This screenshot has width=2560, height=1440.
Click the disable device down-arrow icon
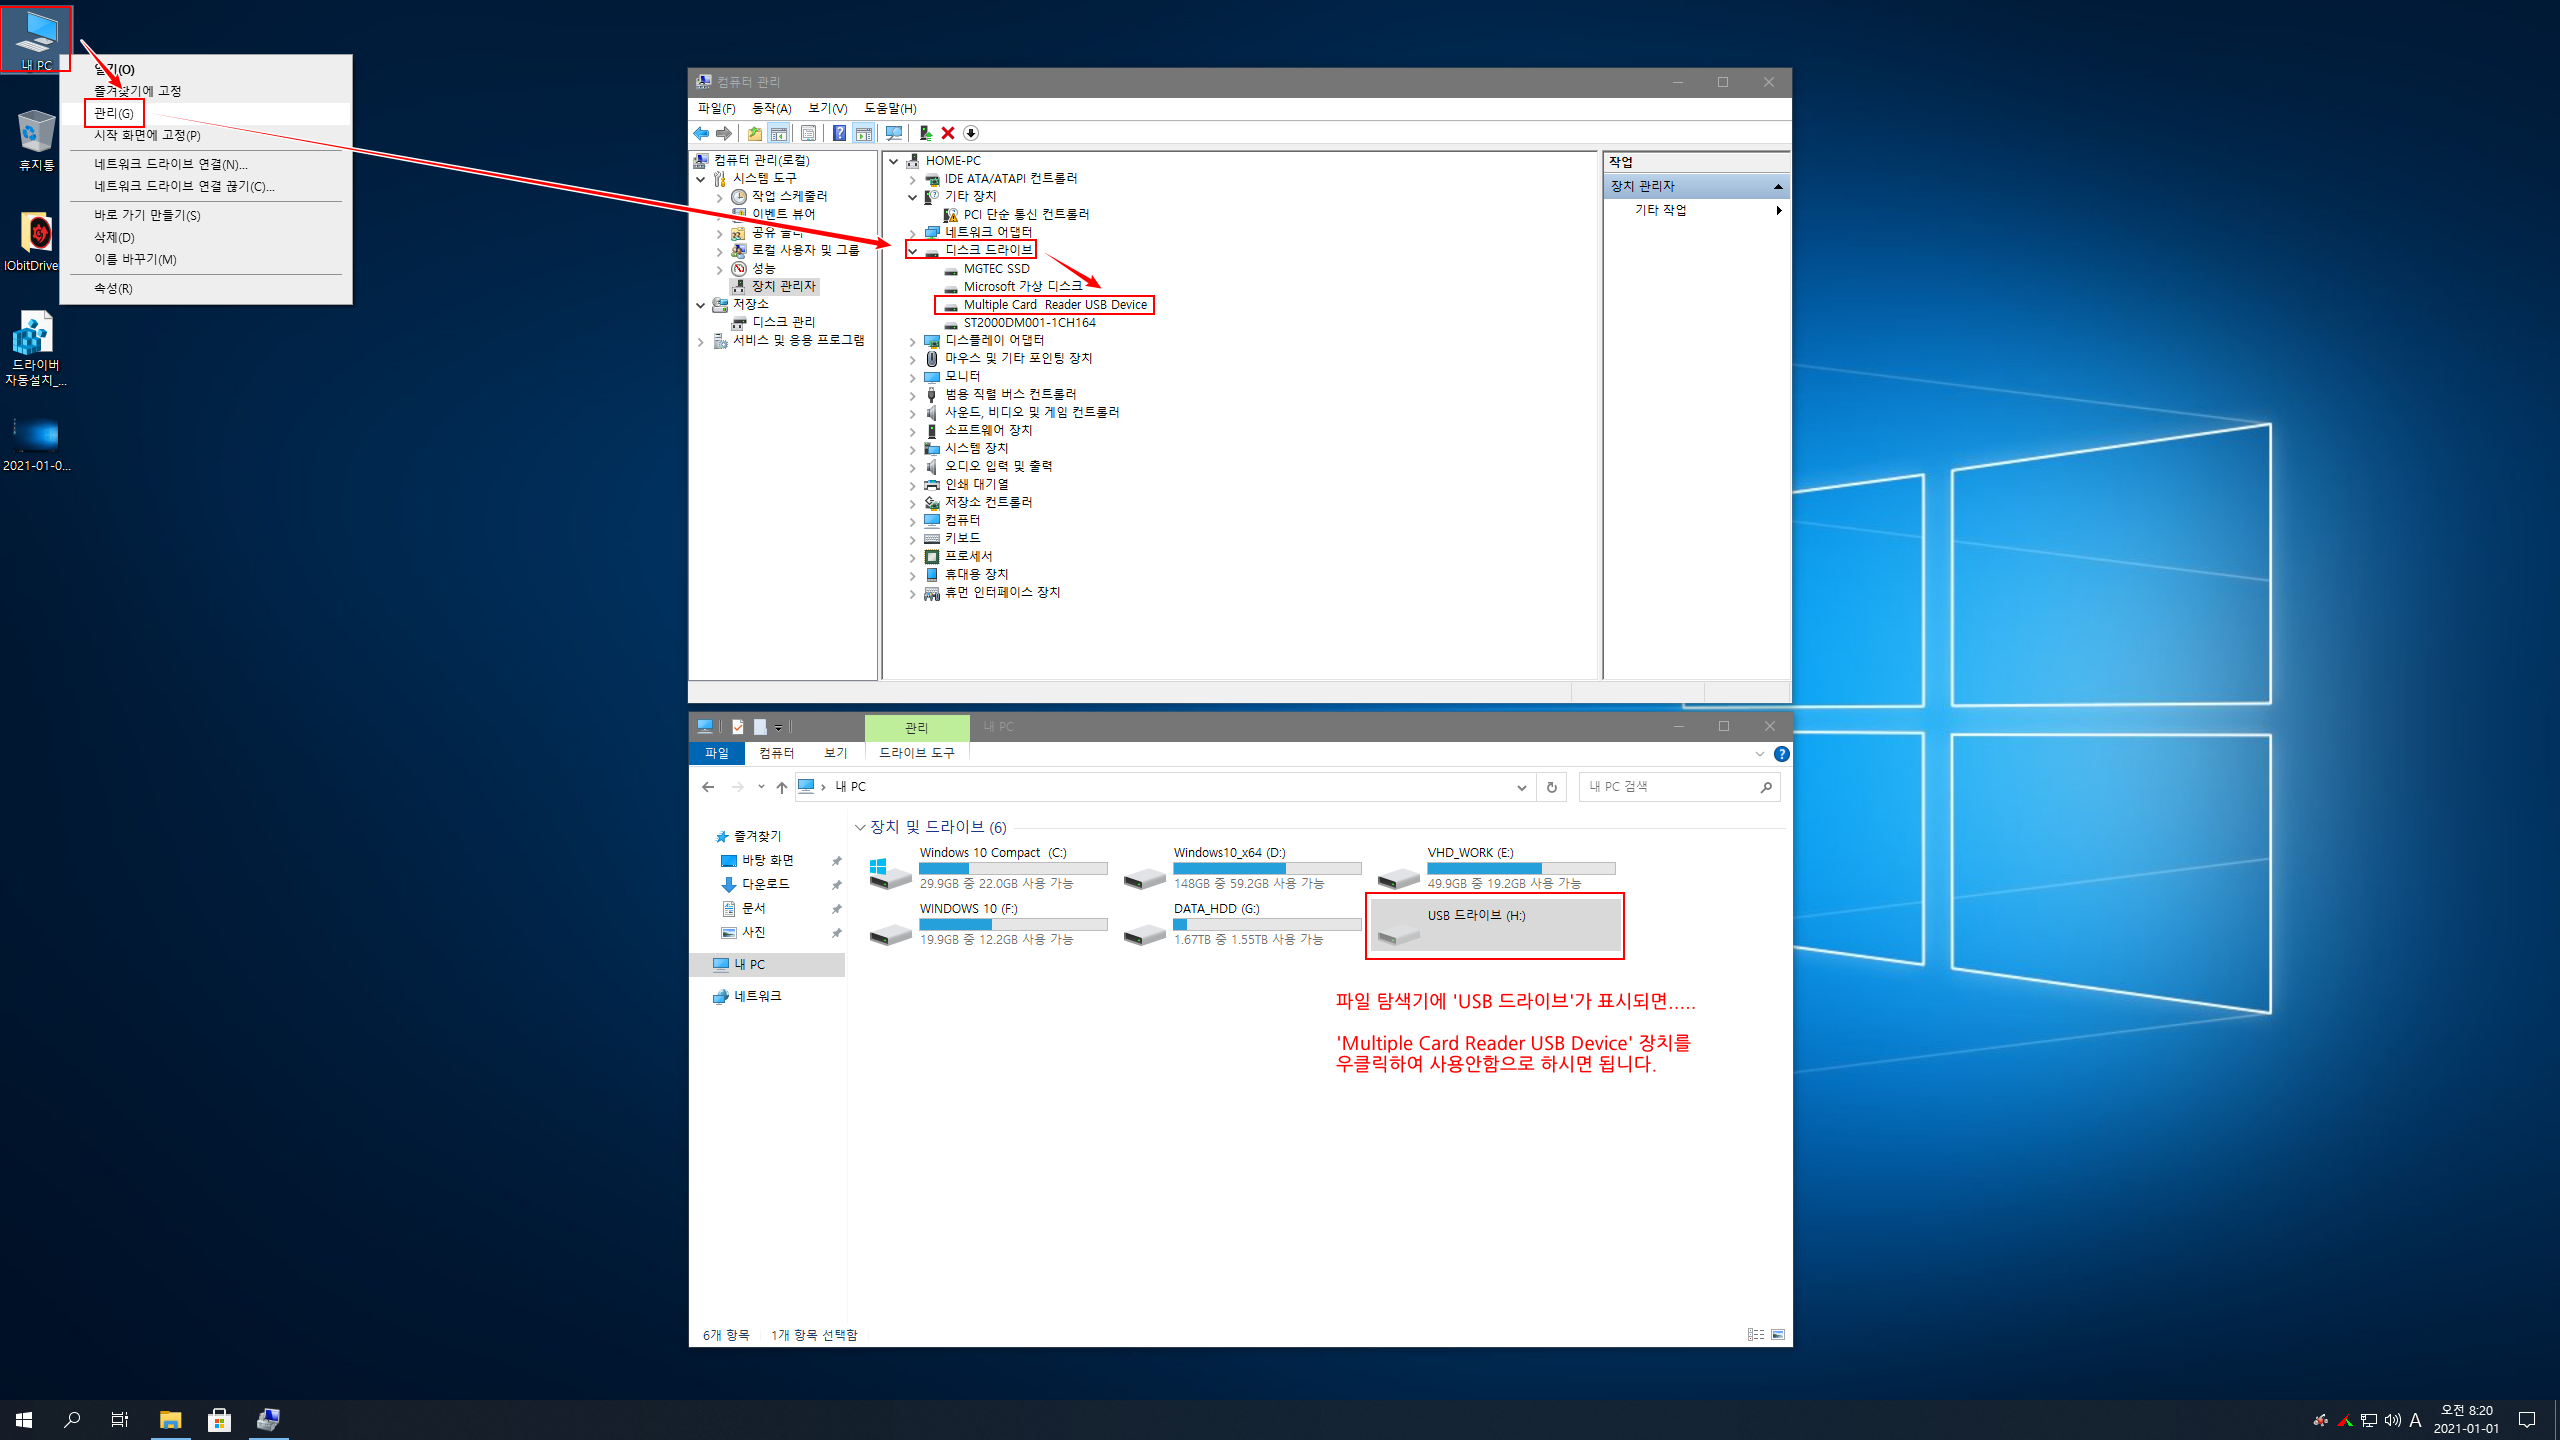971,133
